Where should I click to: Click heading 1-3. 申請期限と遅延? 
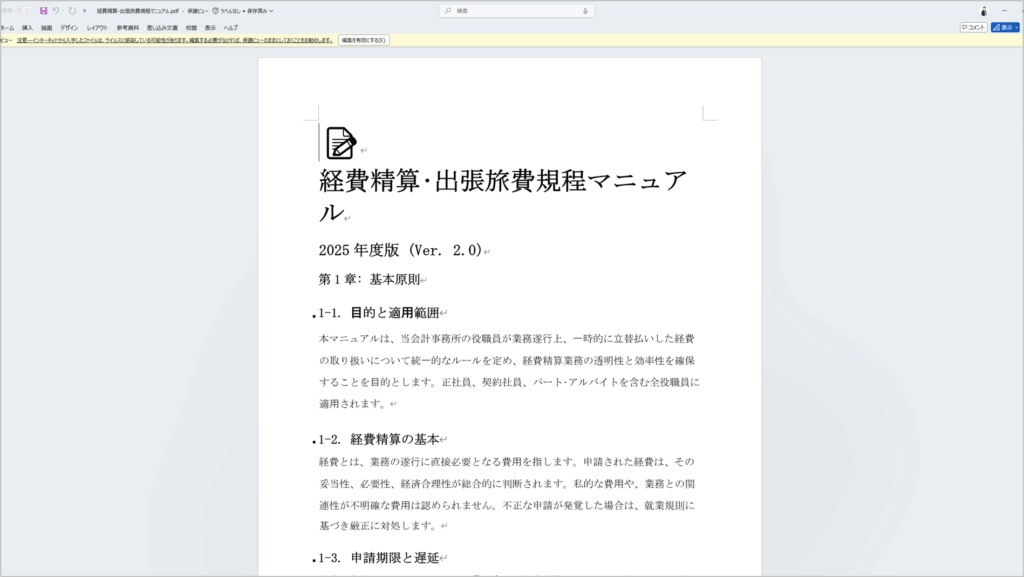click(379, 558)
